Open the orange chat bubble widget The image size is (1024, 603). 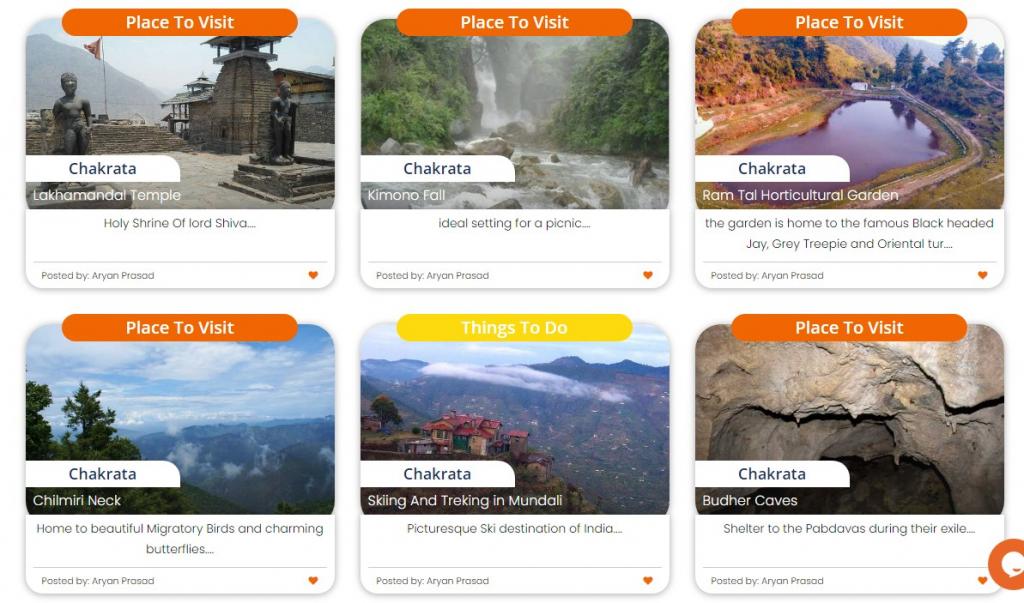1007,564
